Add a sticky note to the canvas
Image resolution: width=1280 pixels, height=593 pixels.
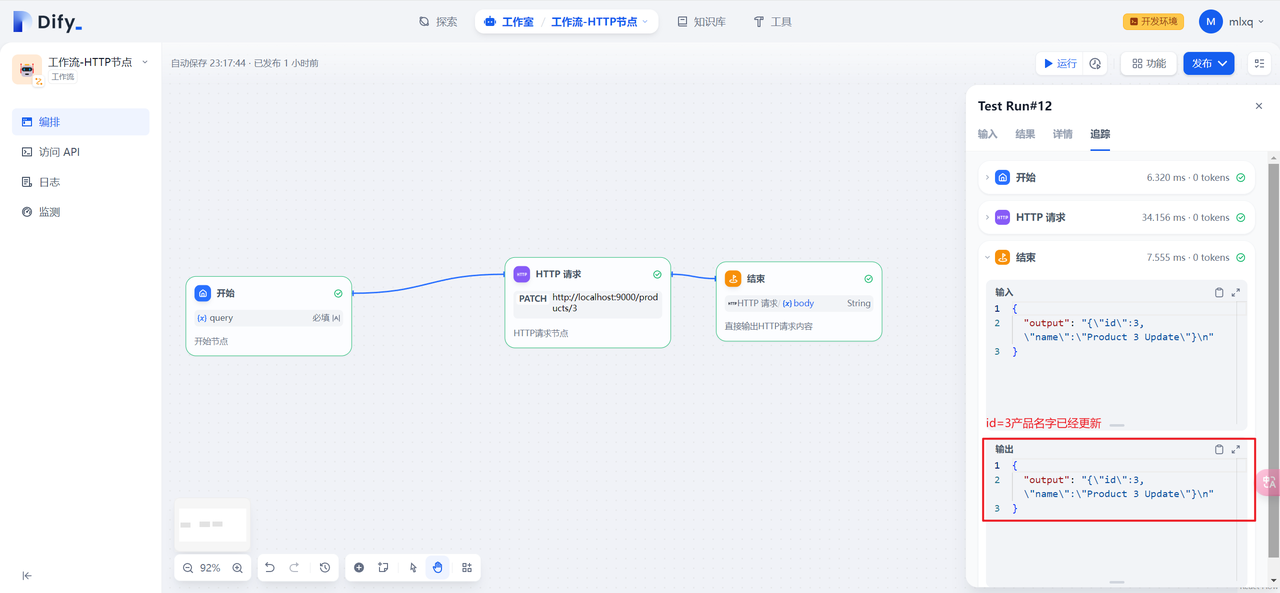[384, 567]
